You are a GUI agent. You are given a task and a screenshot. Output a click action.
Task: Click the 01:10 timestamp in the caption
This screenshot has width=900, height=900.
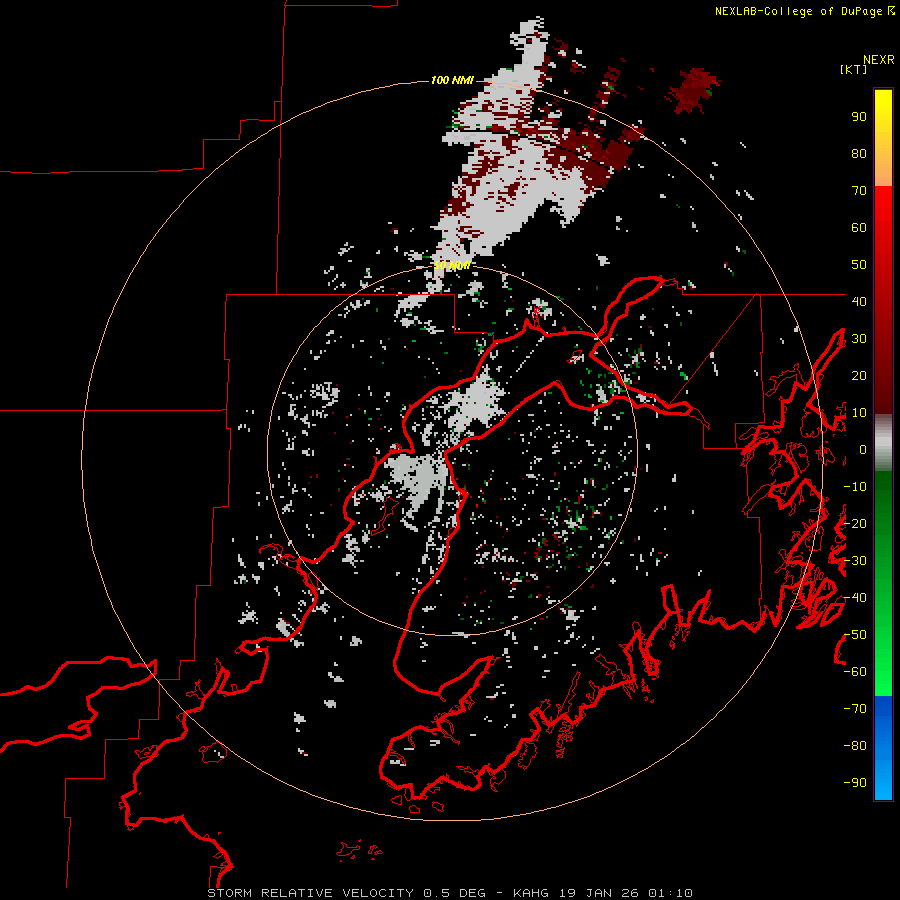tap(670, 893)
